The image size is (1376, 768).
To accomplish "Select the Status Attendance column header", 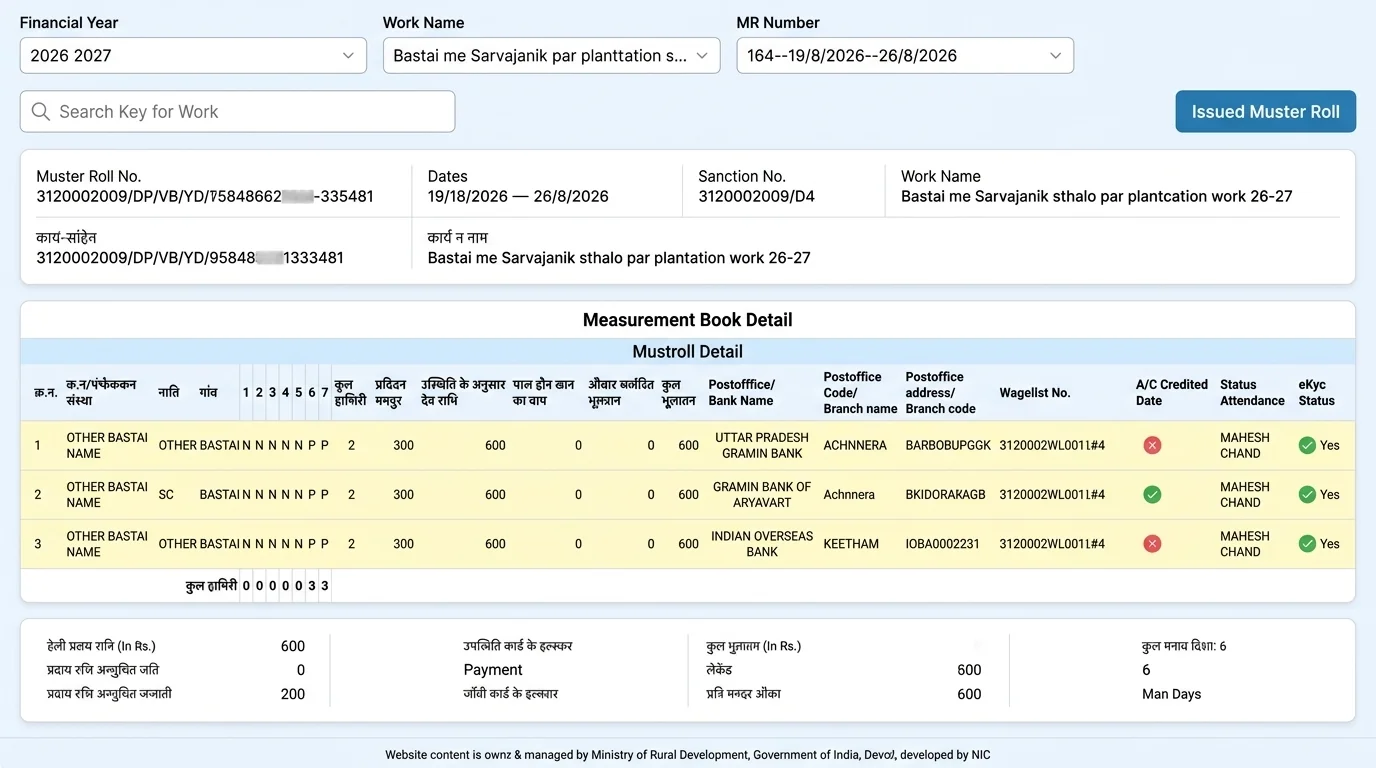I will 1252,392.
